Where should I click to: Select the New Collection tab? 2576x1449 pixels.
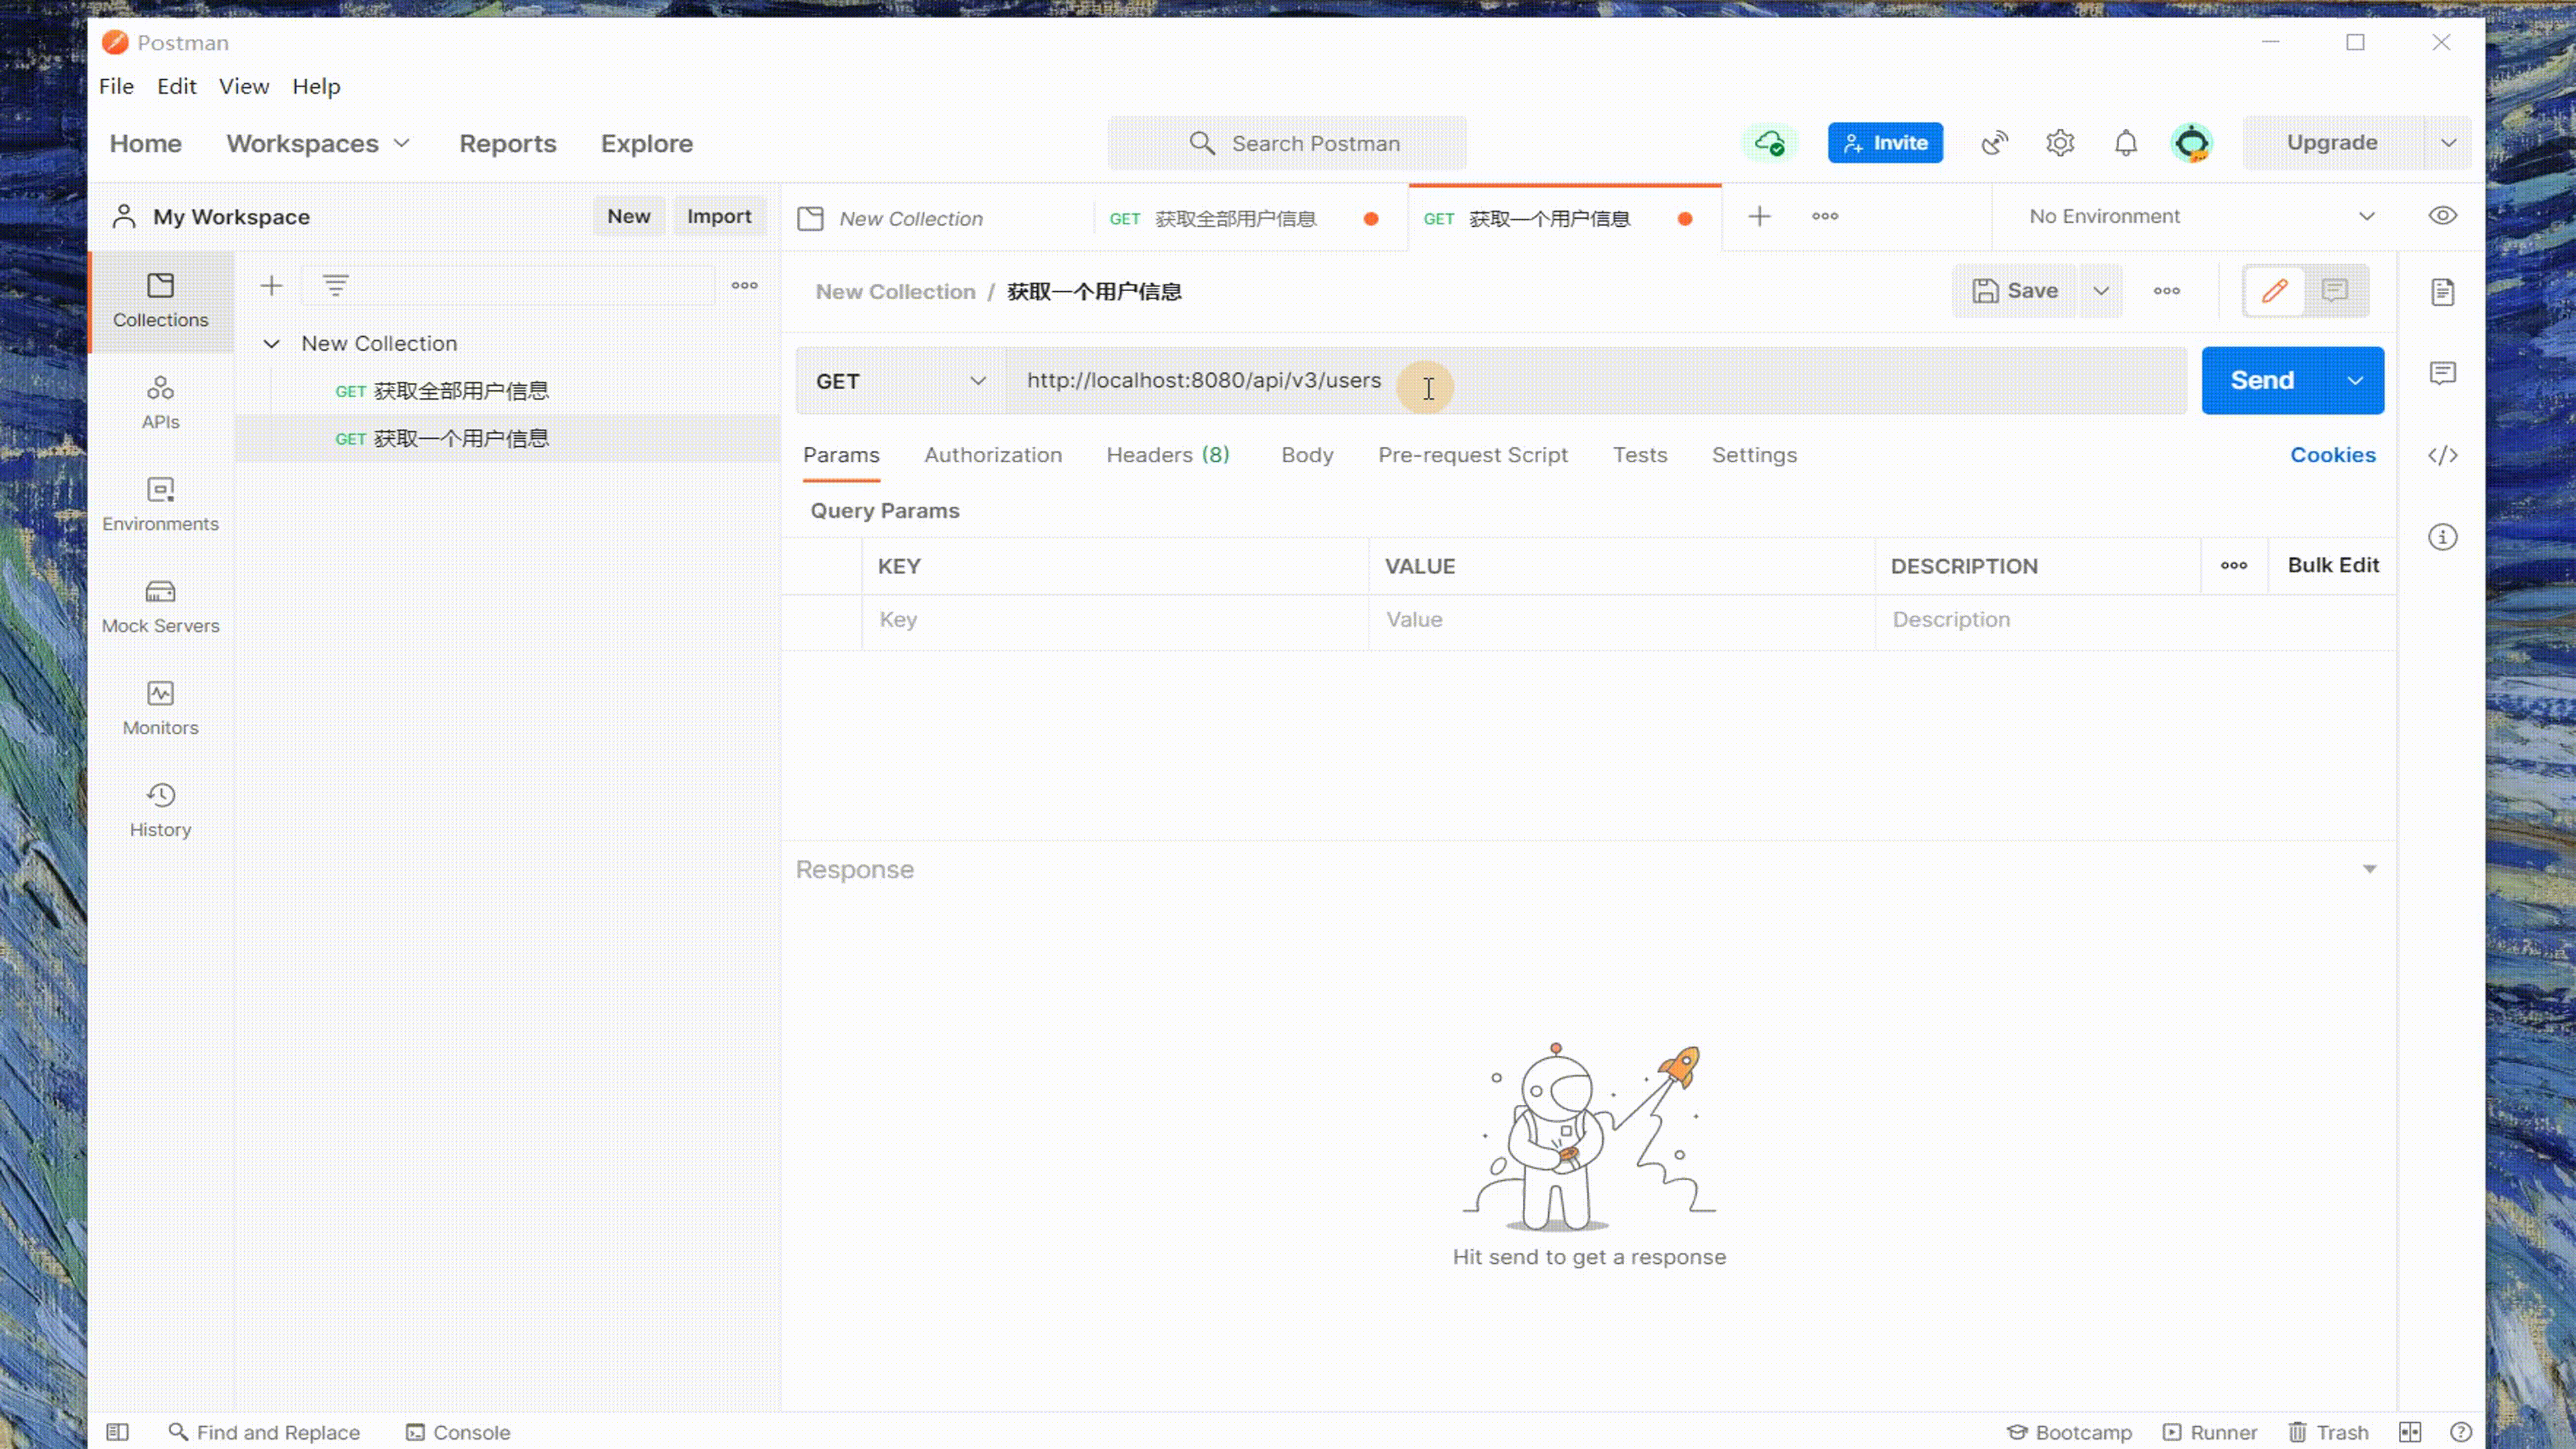(x=937, y=218)
